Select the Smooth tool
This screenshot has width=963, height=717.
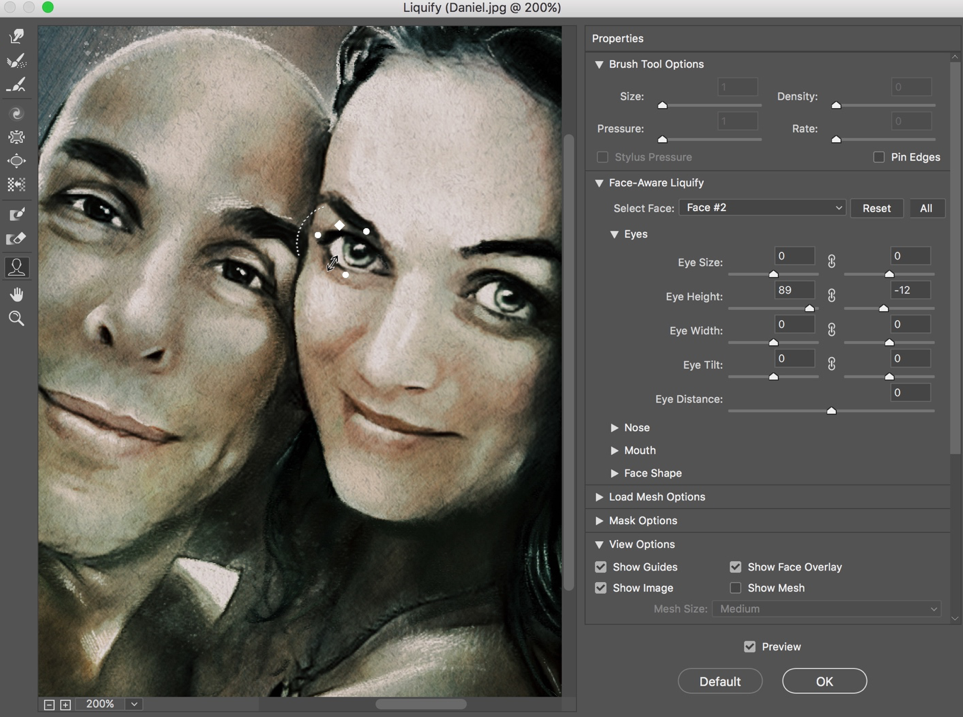click(17, 84)
